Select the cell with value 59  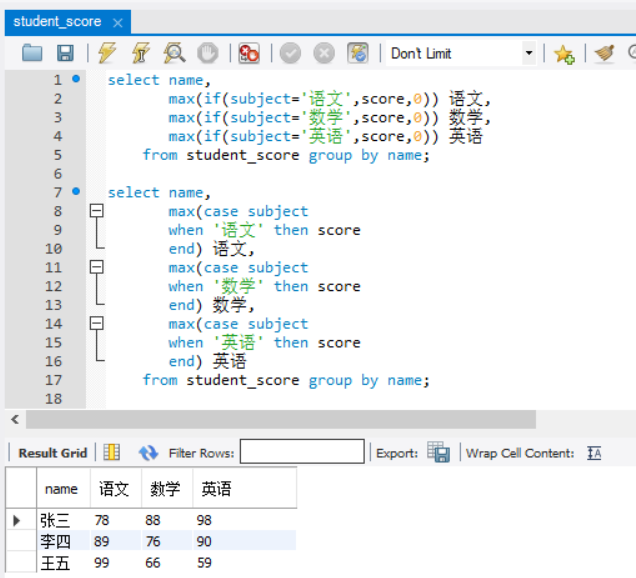pos(245,563)
